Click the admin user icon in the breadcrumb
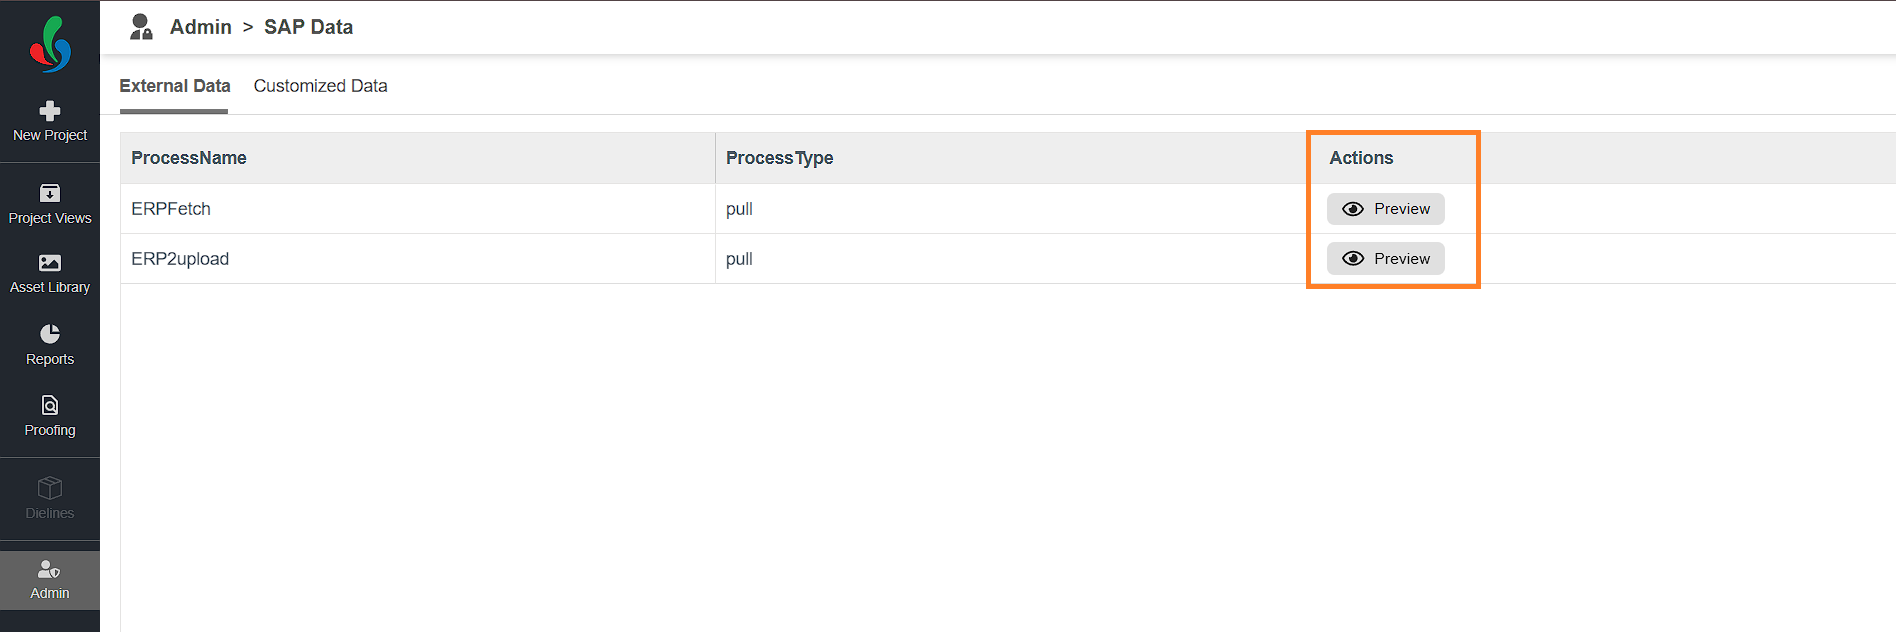Screen dimensions: 1896x632 tap(141, 27)
